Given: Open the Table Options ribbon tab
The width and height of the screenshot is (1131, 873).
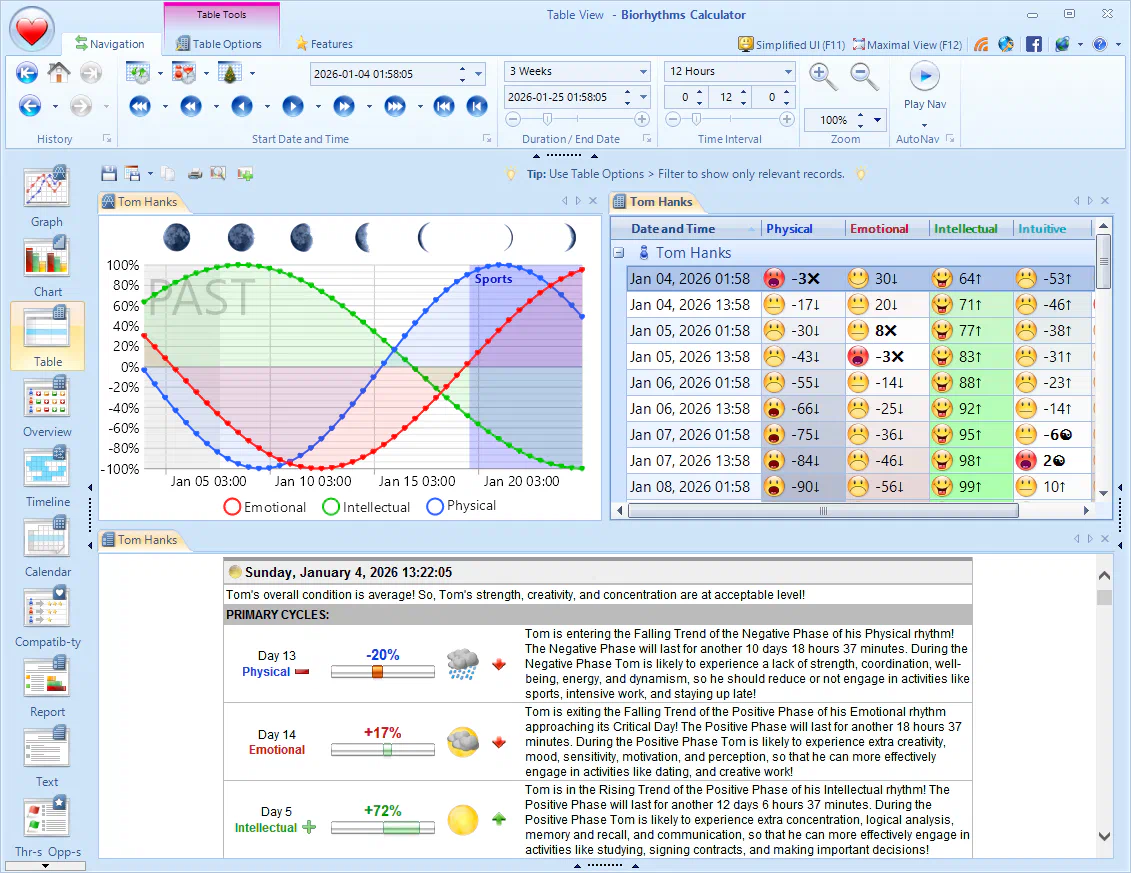Looking at the screenshot, I should (221, 44).
